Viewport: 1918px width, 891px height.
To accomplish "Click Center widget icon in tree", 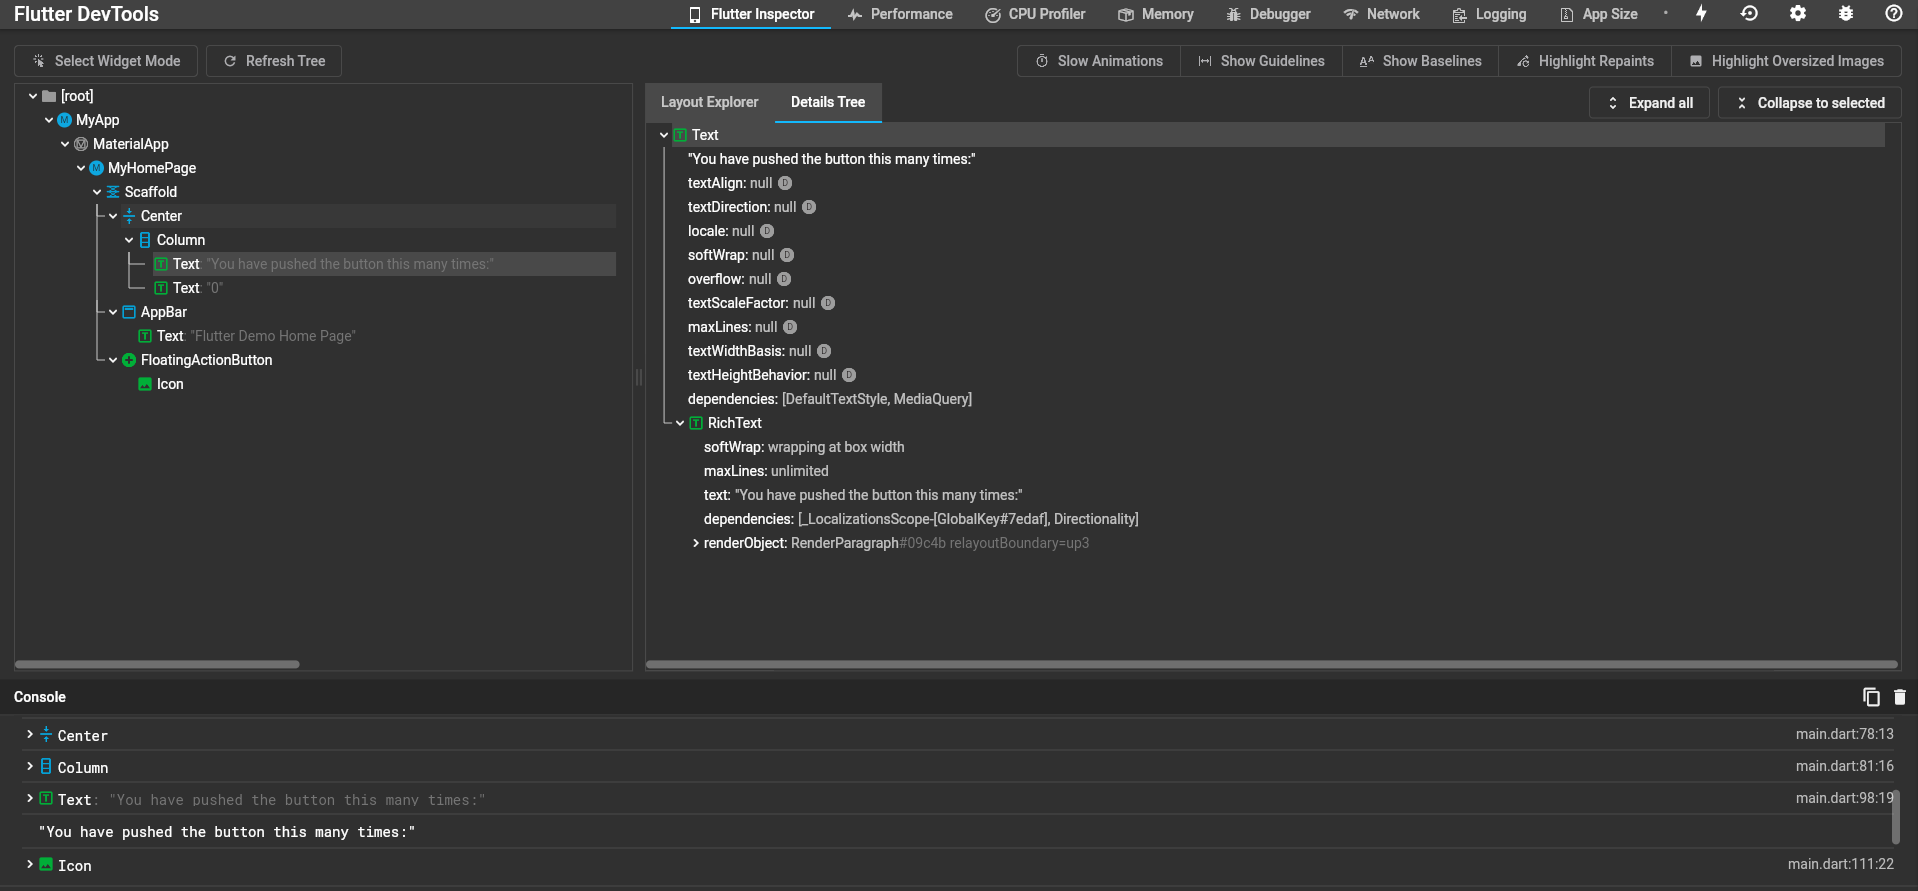I will [x=129, y=216].
